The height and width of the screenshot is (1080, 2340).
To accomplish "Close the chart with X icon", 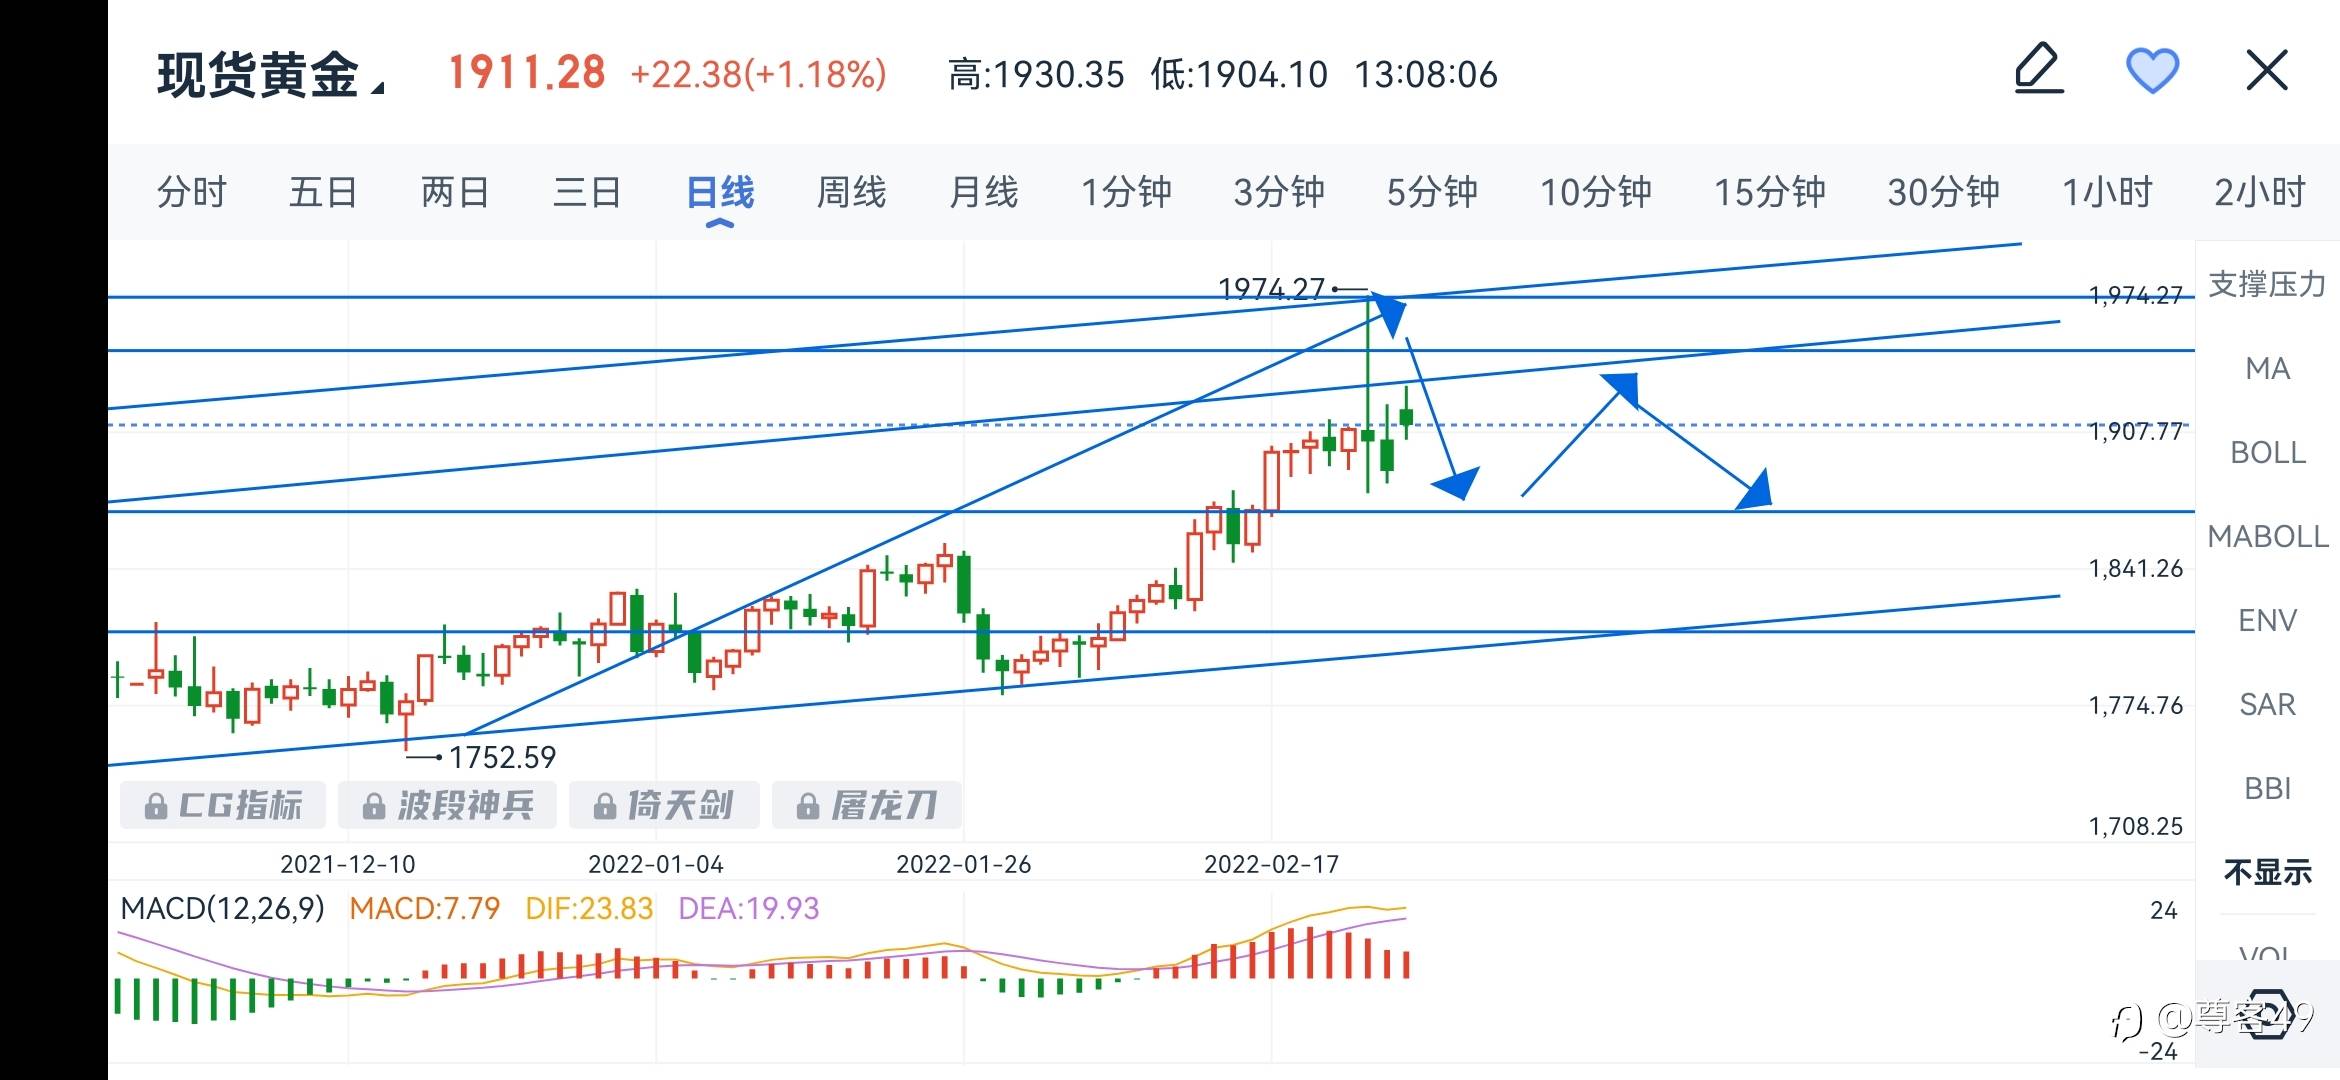I will (2267, 71).
